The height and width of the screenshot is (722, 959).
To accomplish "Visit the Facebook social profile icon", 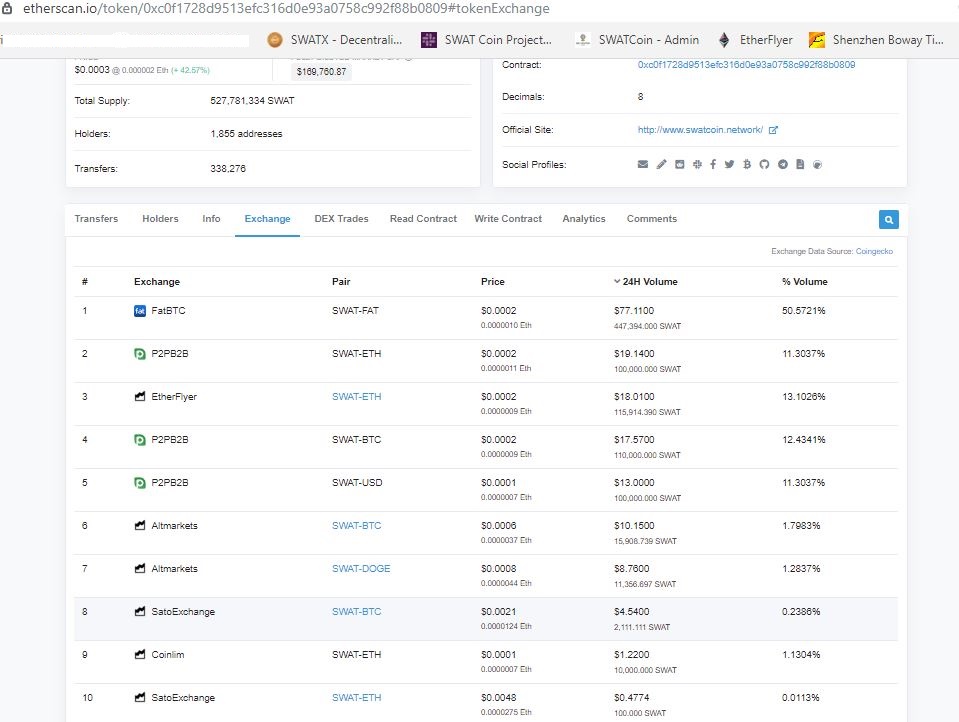I will pos(713,164).
